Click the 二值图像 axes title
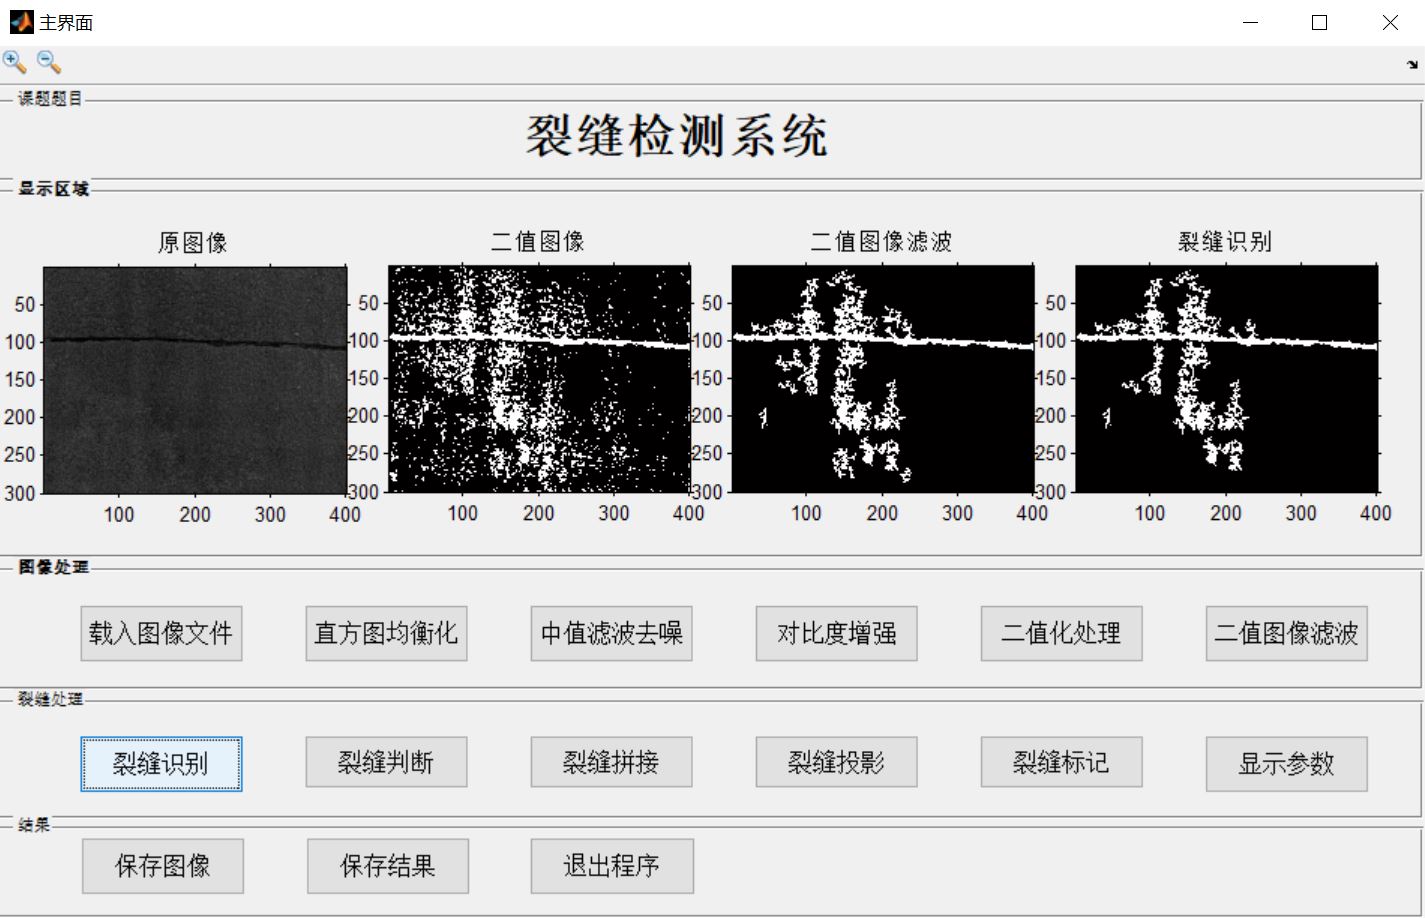 538,242
